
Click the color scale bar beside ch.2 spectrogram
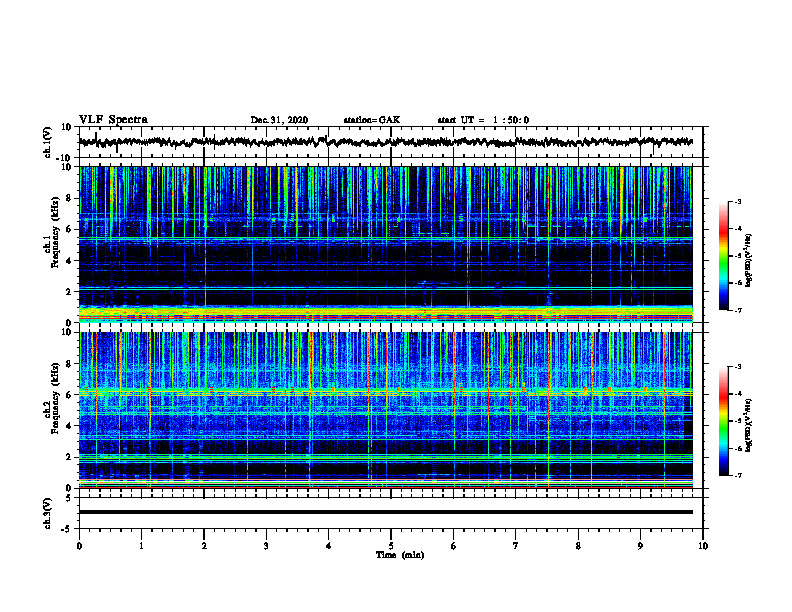coord(723,421)
